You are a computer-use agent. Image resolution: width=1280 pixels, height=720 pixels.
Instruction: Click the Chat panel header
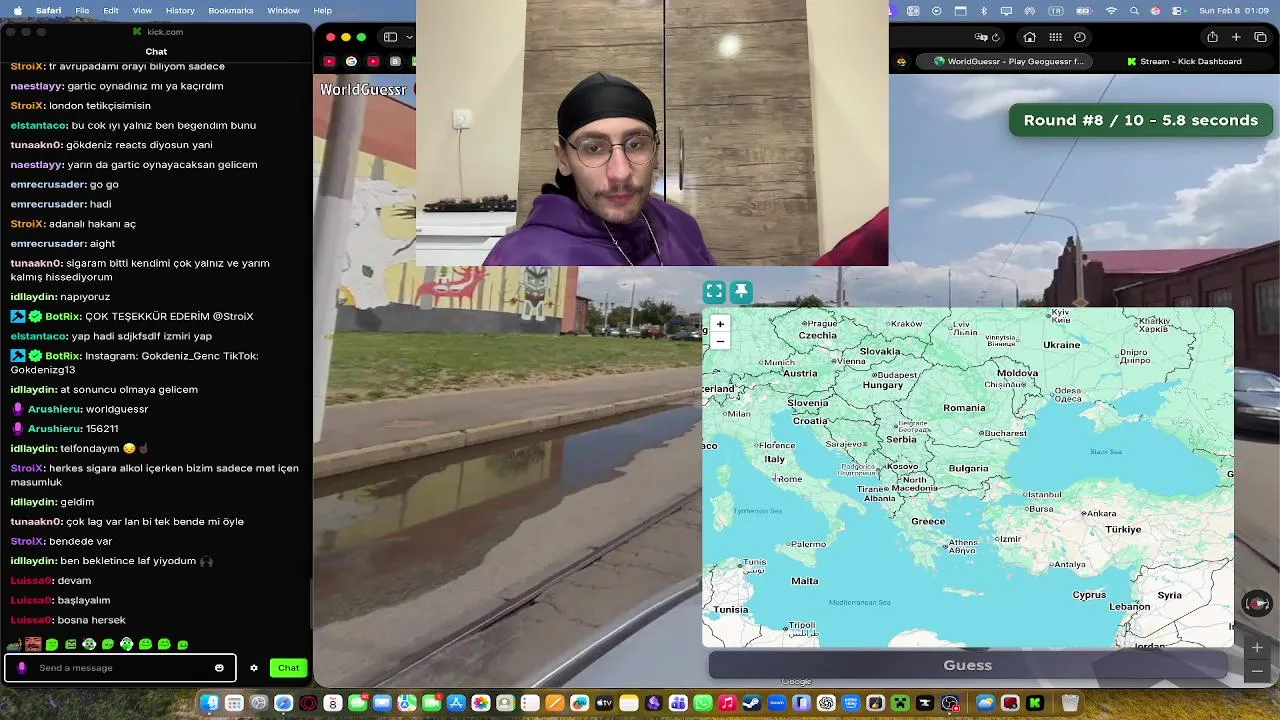(156, 52)
